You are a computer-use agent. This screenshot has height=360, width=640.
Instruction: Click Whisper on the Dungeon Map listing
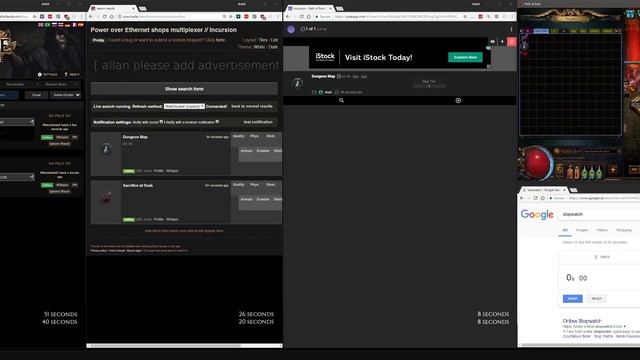click(172, 171)
